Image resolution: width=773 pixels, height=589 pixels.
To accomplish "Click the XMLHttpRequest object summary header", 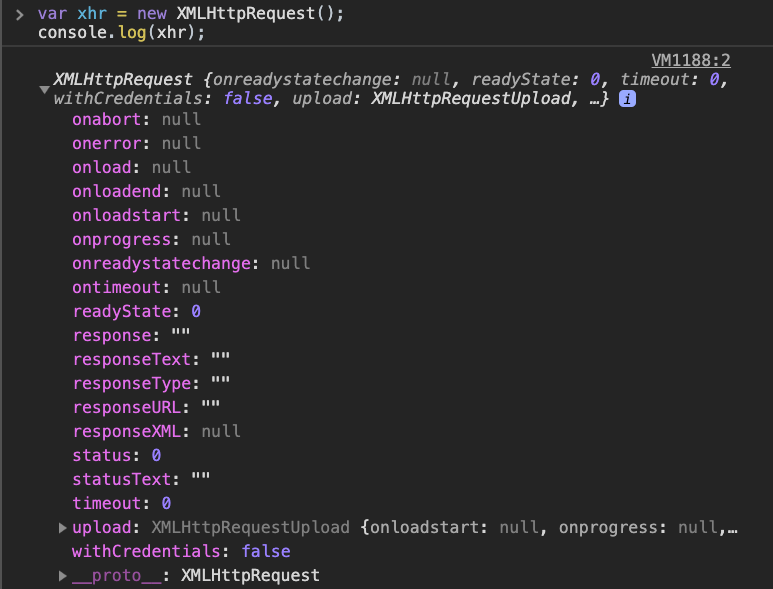I will tap(390, 89).
